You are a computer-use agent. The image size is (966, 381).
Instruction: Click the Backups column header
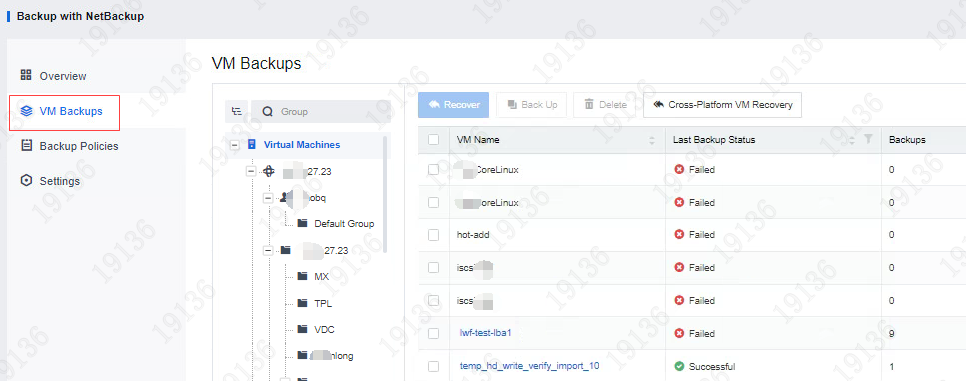coord(907,140)
